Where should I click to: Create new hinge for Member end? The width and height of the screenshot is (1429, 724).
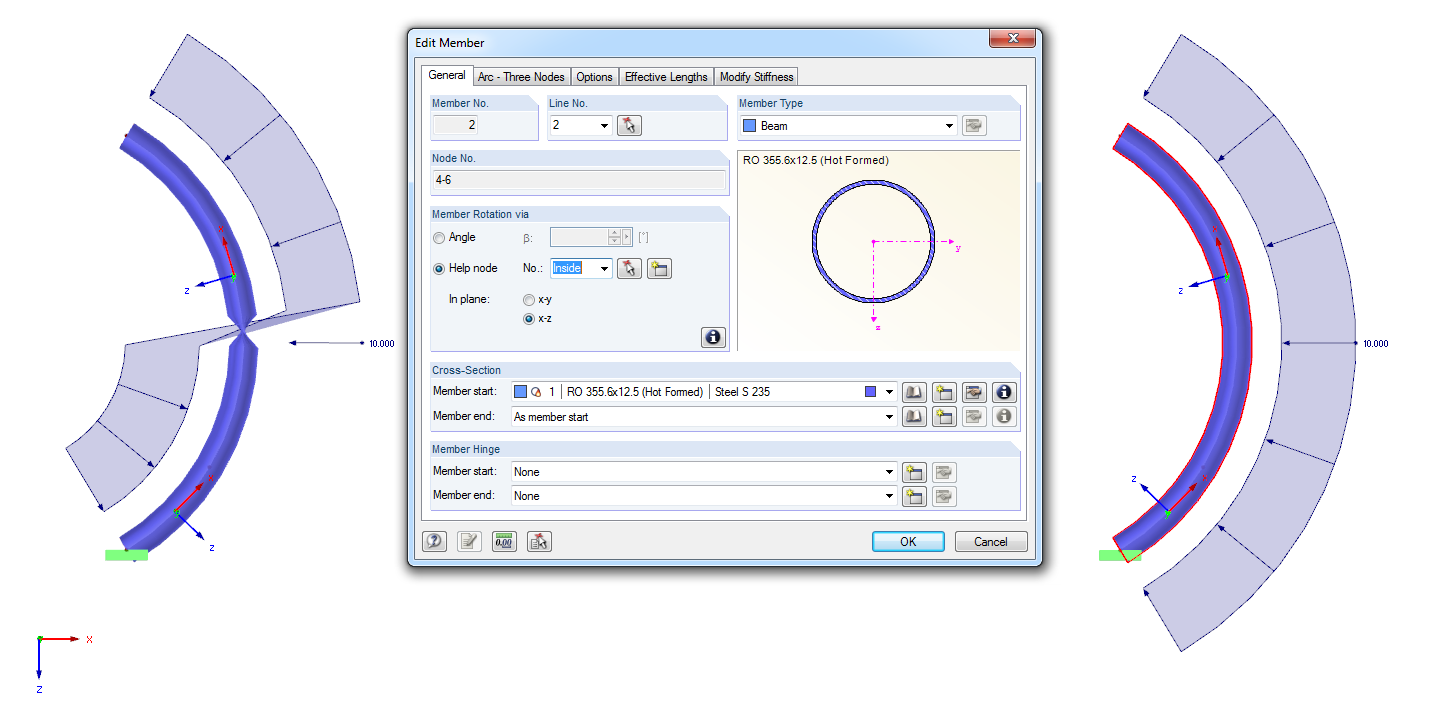(x=914, y=496)
